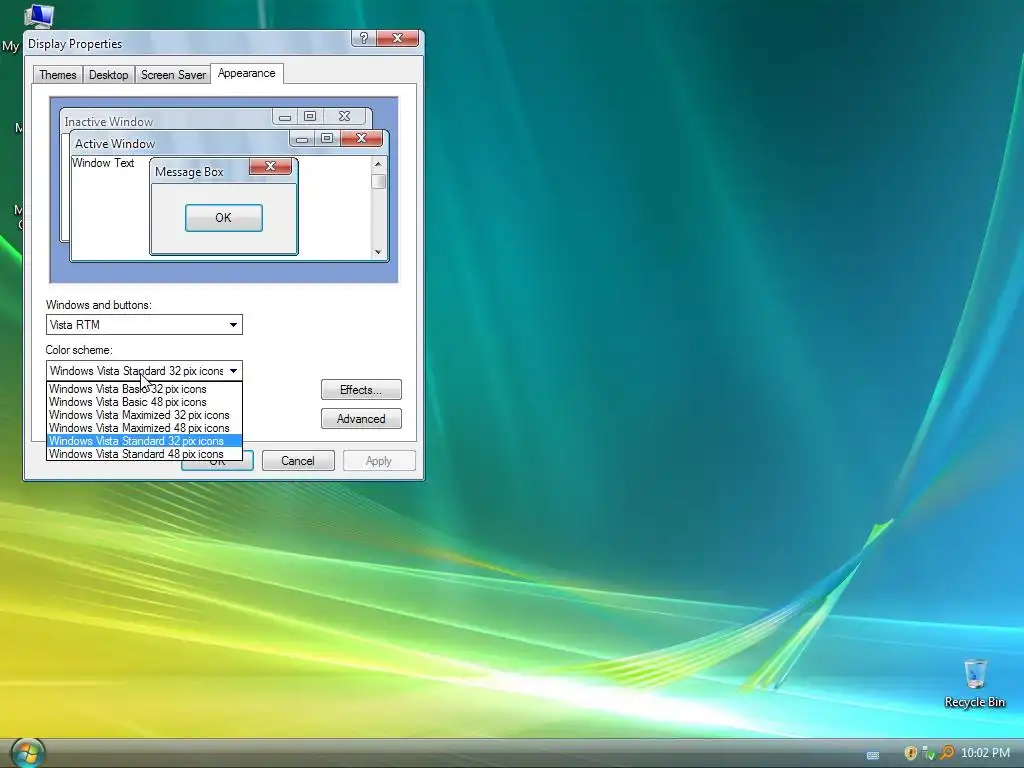The height and width of the screenshot is (768, 1024).
Task: Click the preview scrollbar thumb
Action: click(378, 181)
